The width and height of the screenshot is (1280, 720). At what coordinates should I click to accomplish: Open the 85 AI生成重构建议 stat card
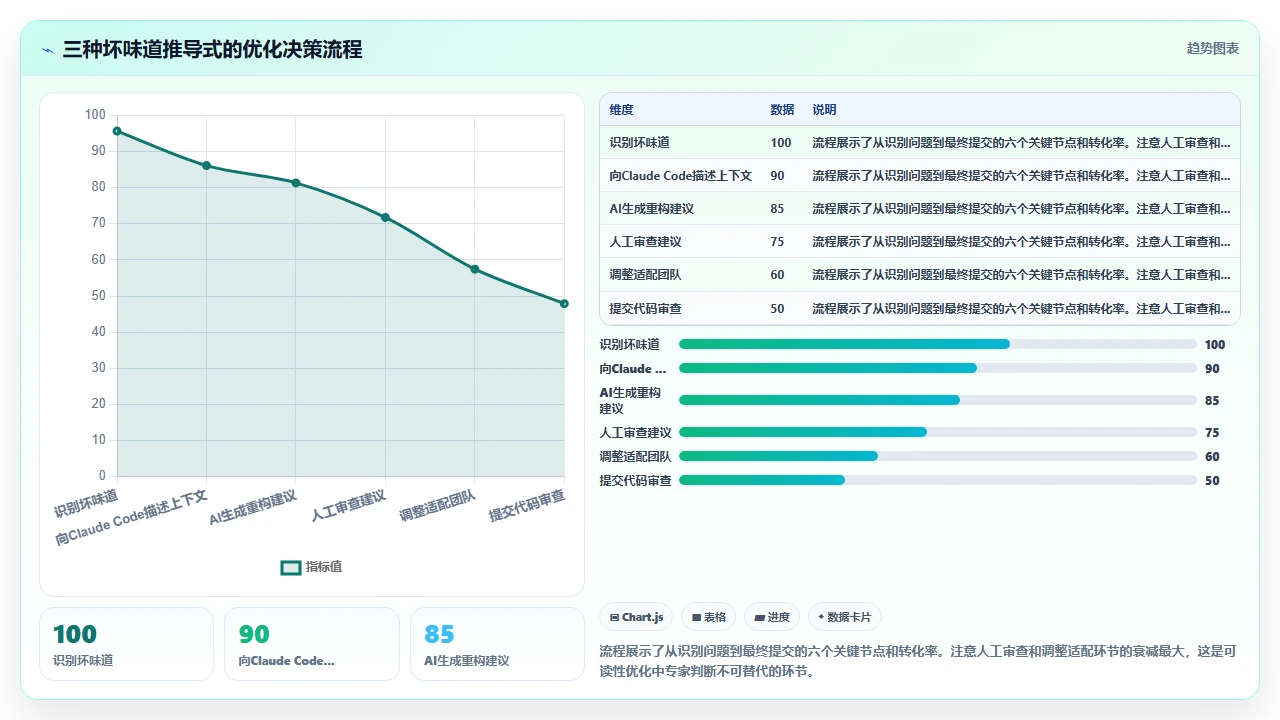pyautogui.click(x=497, y=644)
